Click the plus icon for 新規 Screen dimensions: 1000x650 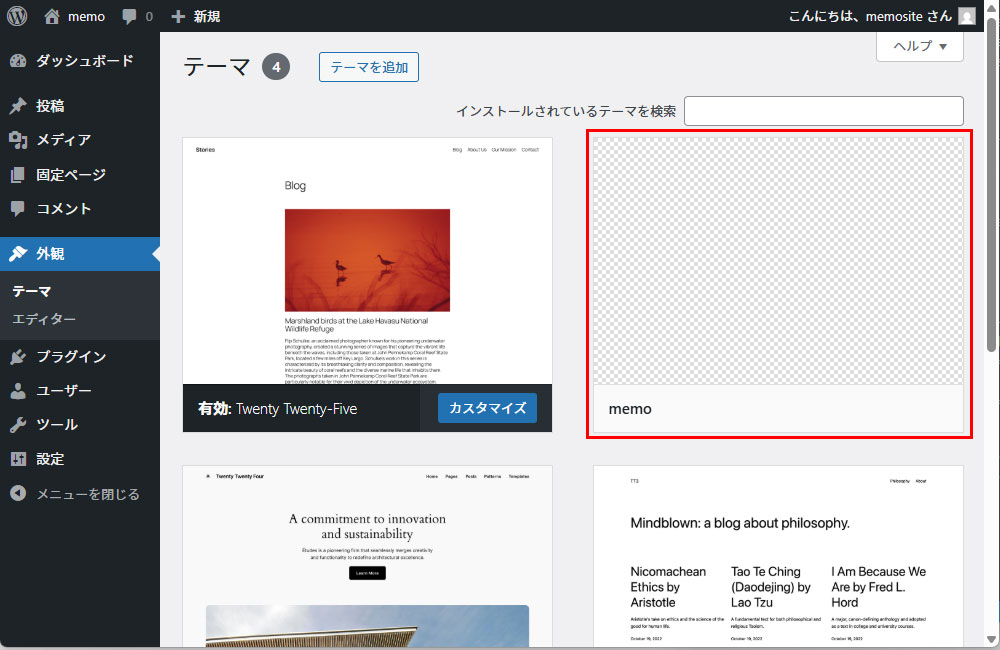click(x=178, y=17)
